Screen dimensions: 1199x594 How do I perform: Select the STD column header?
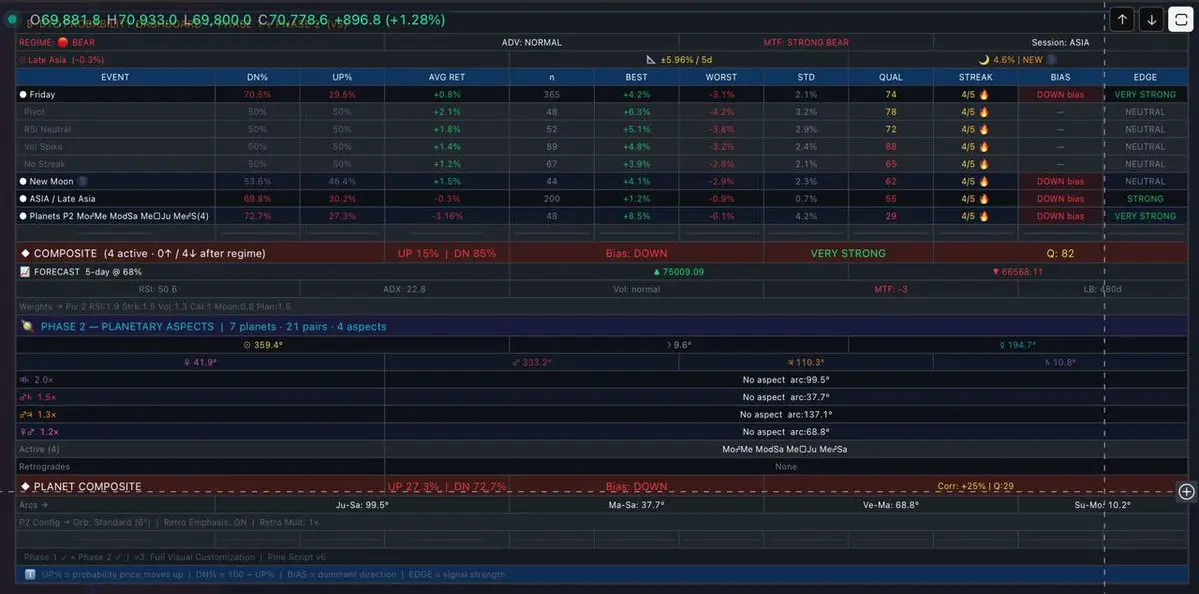click(806, 77)
